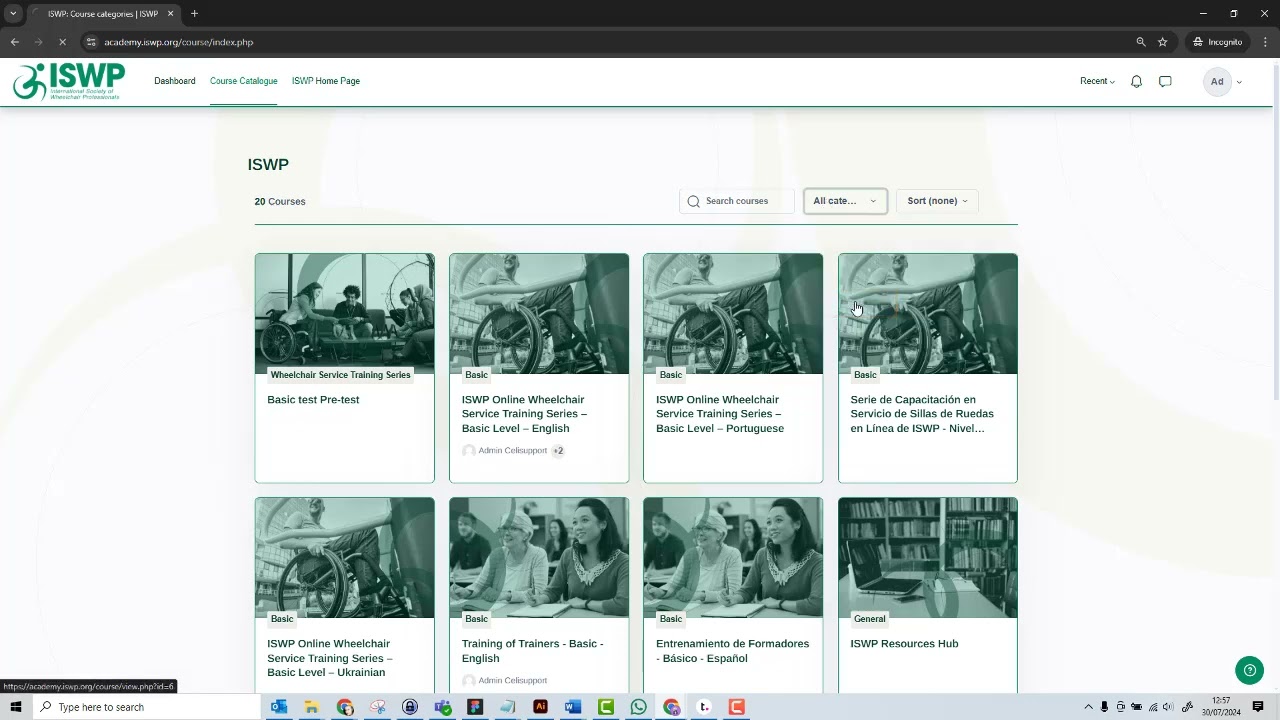
Task: Open the ISWP Resources Hub course
Action: [904, 644]
